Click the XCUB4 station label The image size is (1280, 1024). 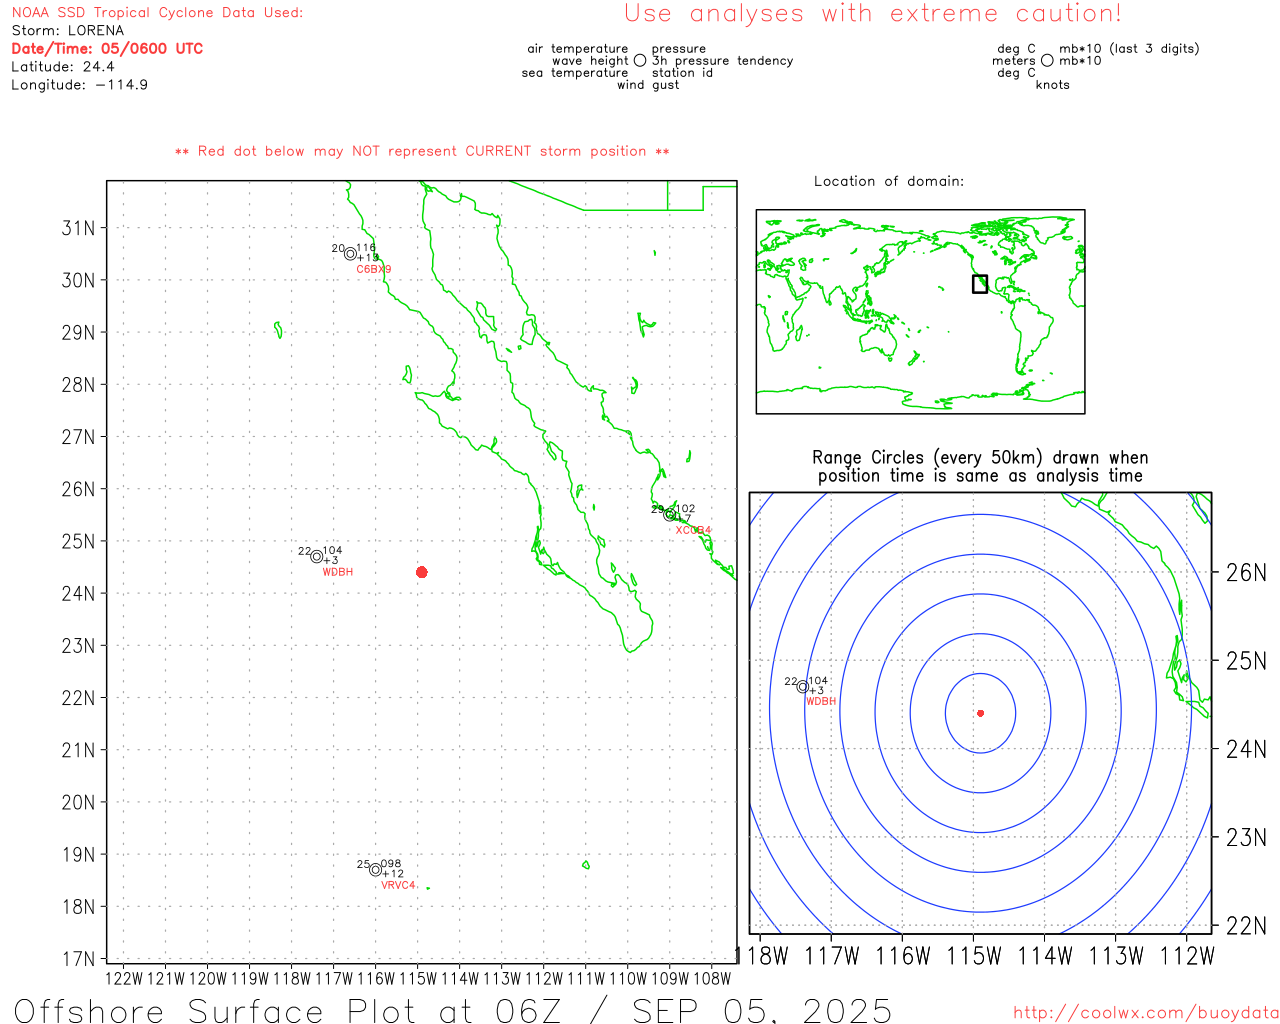(x=693, y=531)
